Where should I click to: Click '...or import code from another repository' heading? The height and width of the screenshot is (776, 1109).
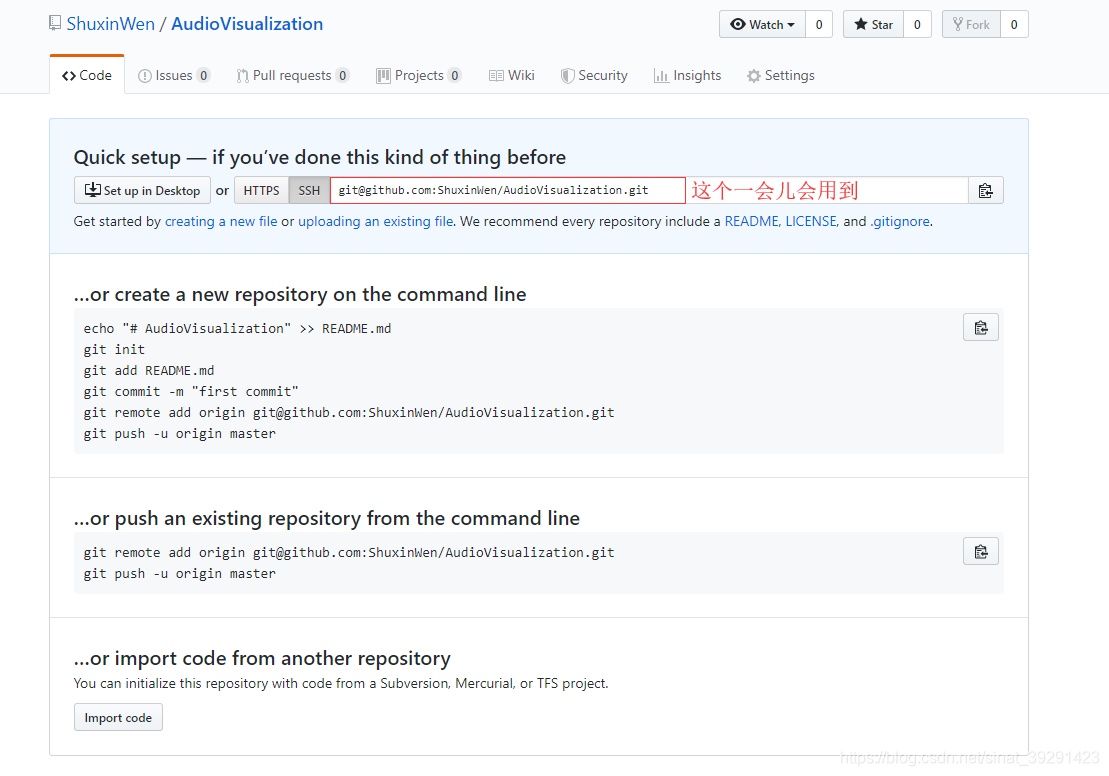[x=262, y=659]
